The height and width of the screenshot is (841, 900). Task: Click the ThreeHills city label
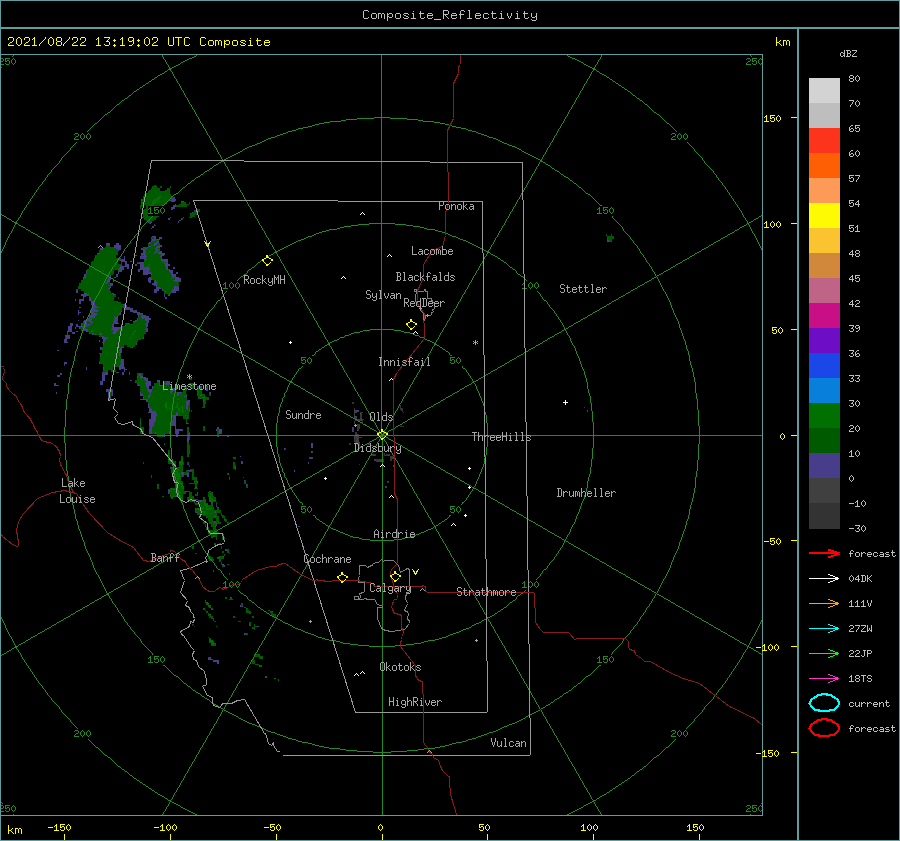(x=502, y=437)
